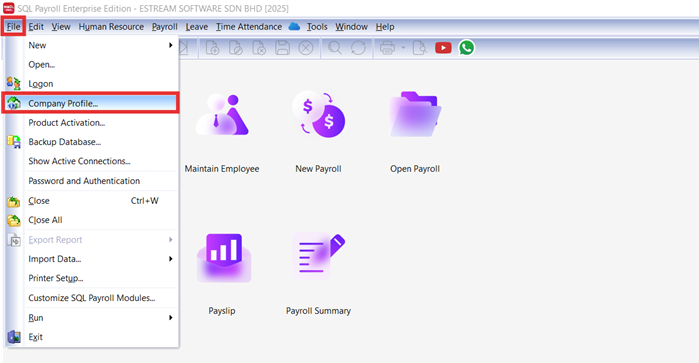The width and height of the screenshot is (699, 363).
Task: Click the Edit document toolbar icon
Action: [235, 48]
